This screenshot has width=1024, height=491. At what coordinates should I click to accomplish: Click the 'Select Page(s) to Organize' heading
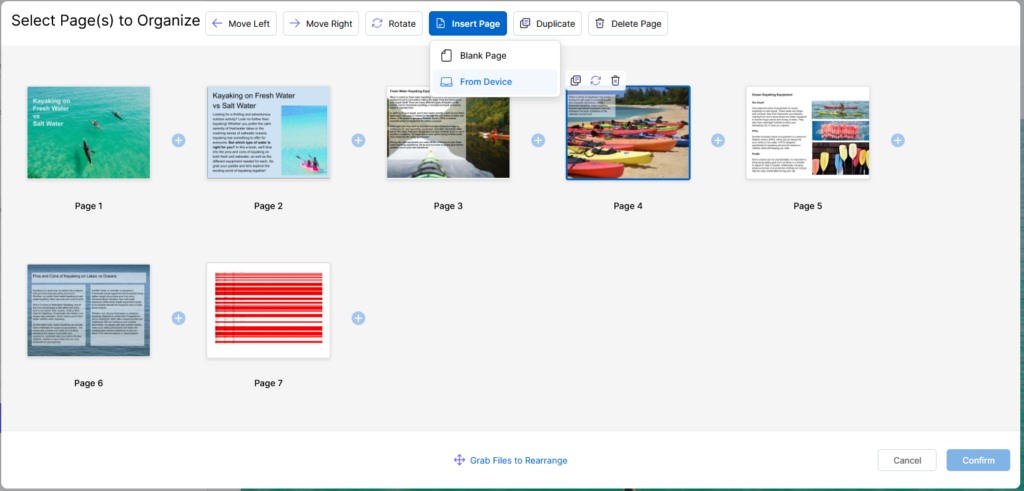point(106,21)
